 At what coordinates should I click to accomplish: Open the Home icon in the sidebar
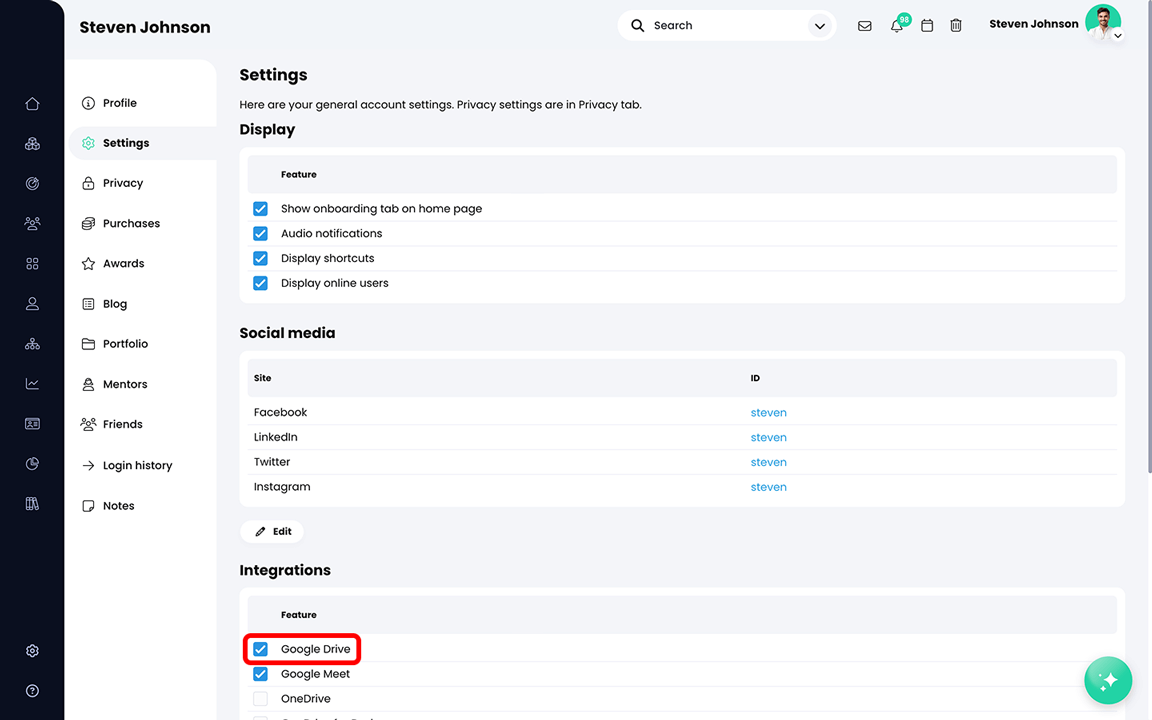32,103
